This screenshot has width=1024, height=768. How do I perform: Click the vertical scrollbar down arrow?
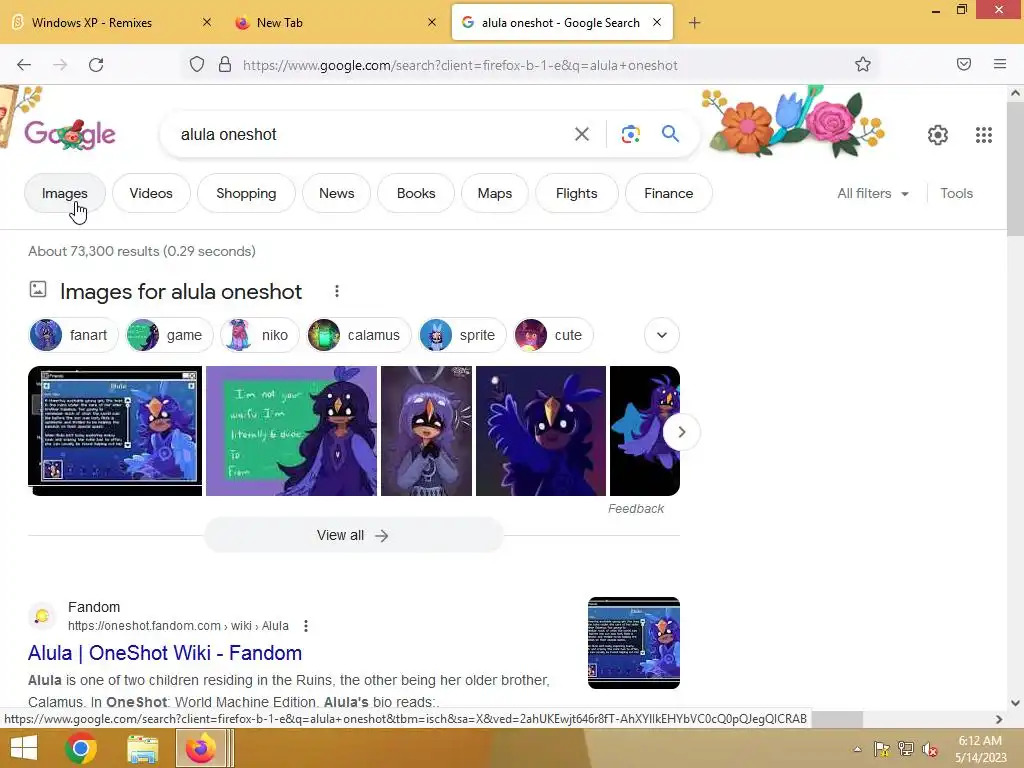coord(1015,703)
